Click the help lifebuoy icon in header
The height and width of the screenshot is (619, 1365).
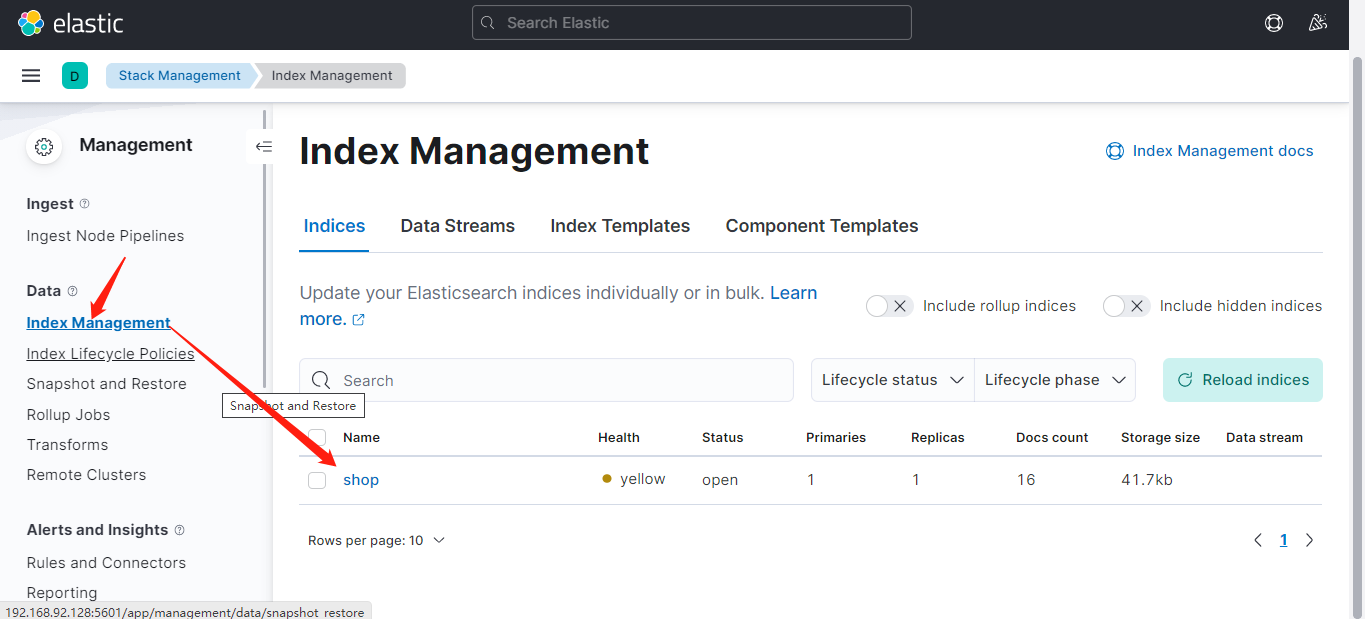(1273, 23)
